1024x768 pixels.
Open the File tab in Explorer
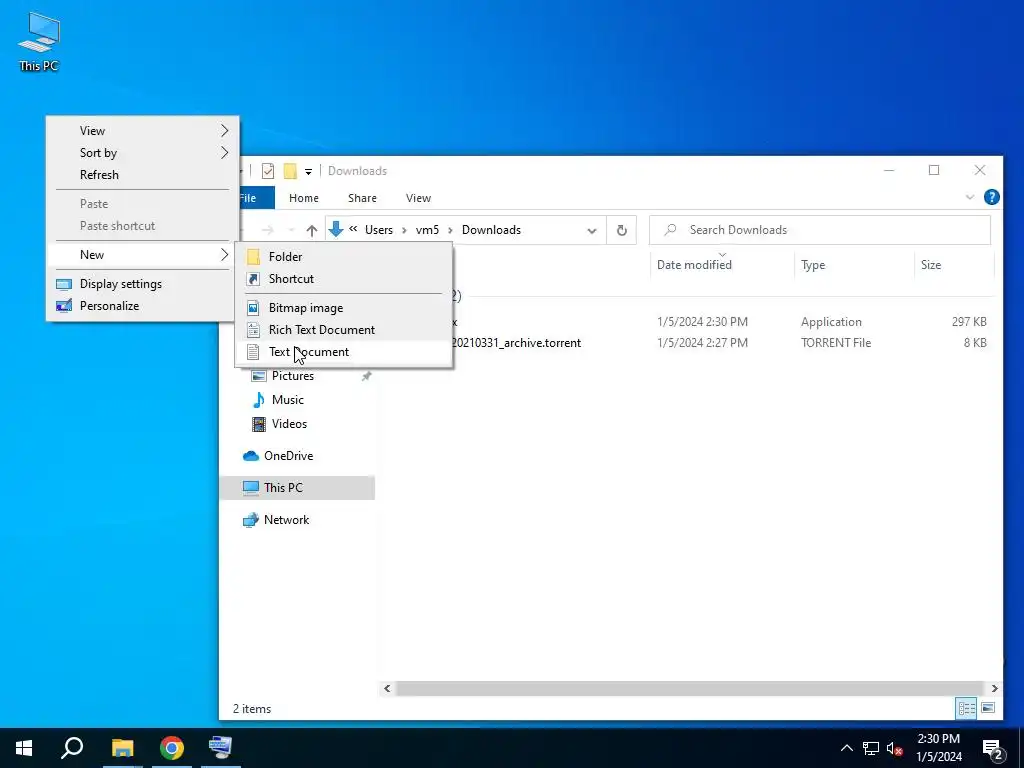(255, 198)
